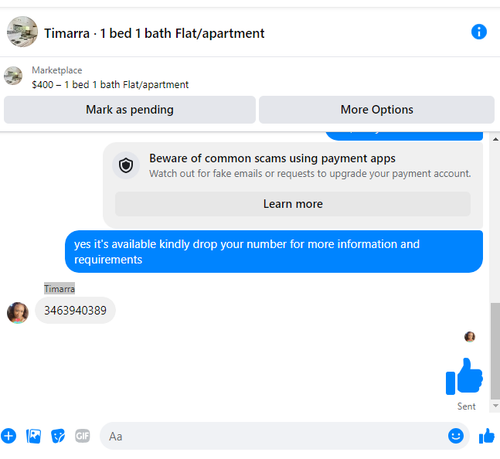Click the Sent status text

pos(466,406)
